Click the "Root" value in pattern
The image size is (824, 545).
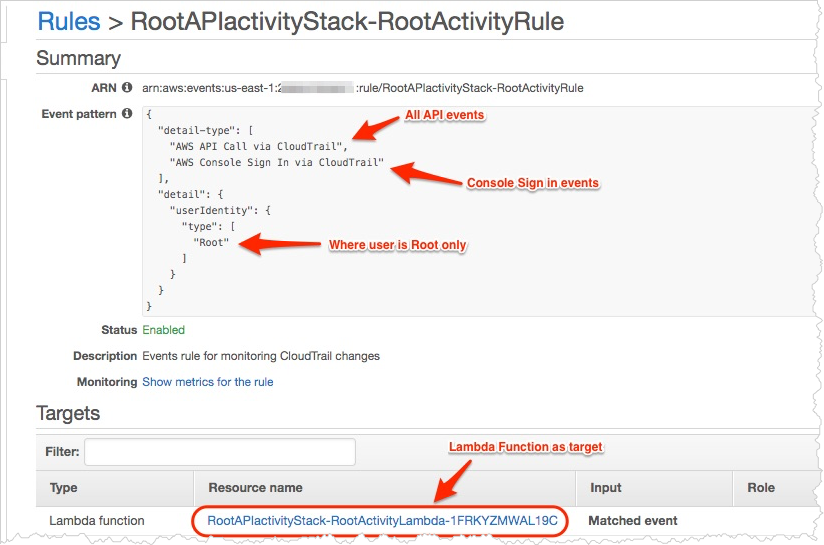click(211, 242)
